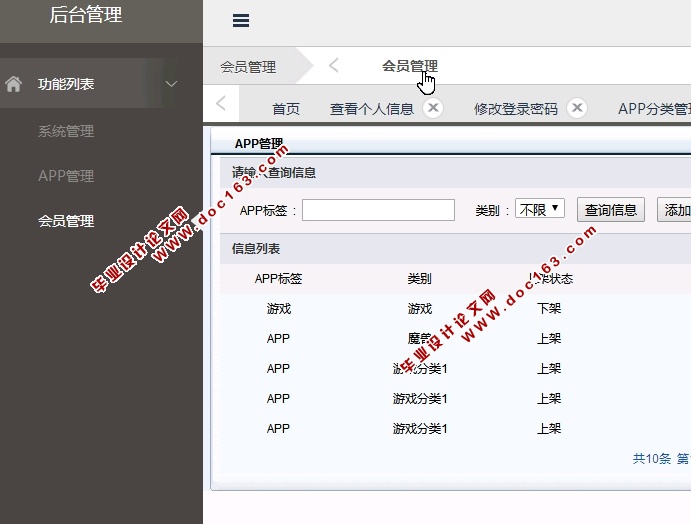Switch to the 首页 tab
Viewport: 691px width, 524px height.
(286, 108)
